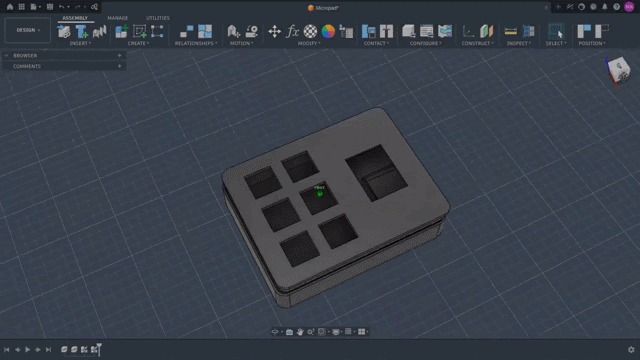Open the app grid icon in the title bar

22,7
